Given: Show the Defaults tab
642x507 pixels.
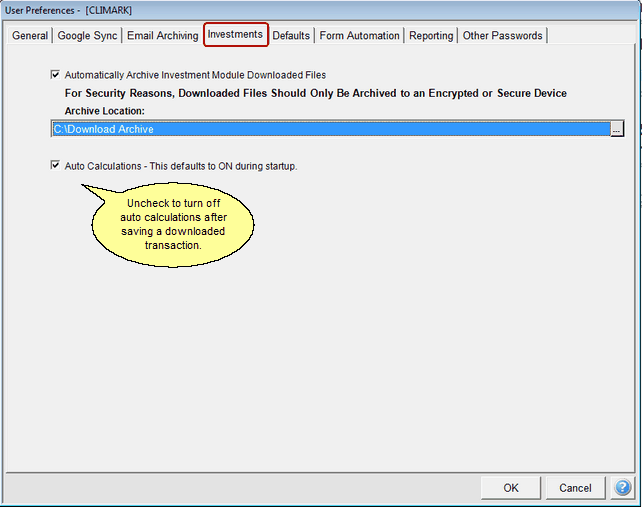Looking at the screenshot, I should pyautogui.click(x=291, y=36).
